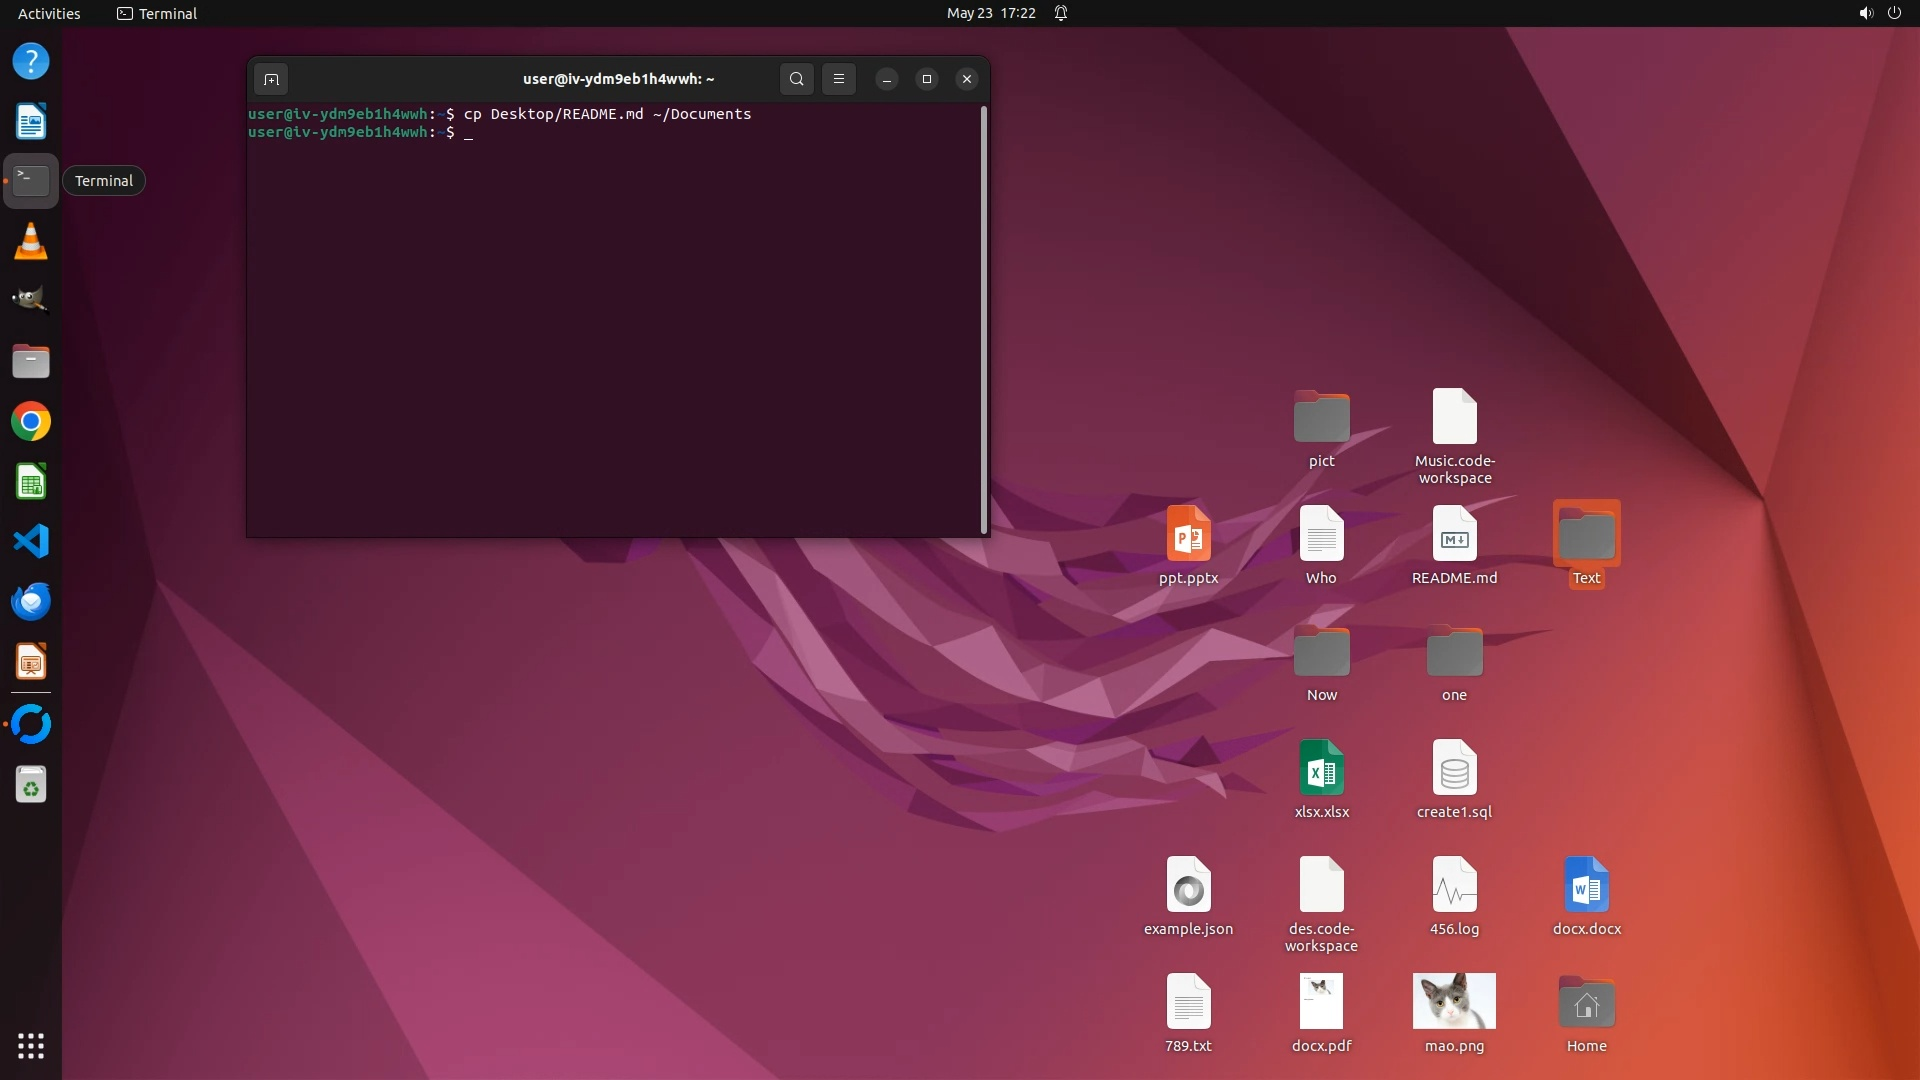The width and height of the screenshot is (1920, 1080).
Task: Launch the VLC media player from dock
Action: tap(31, 242)
